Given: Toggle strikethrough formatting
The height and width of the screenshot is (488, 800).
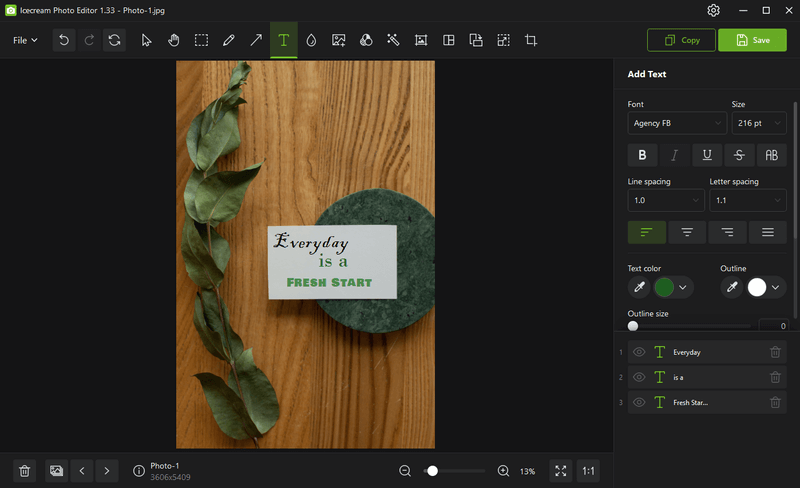Looking at the screenshot, I should click(x=739, y=155).
